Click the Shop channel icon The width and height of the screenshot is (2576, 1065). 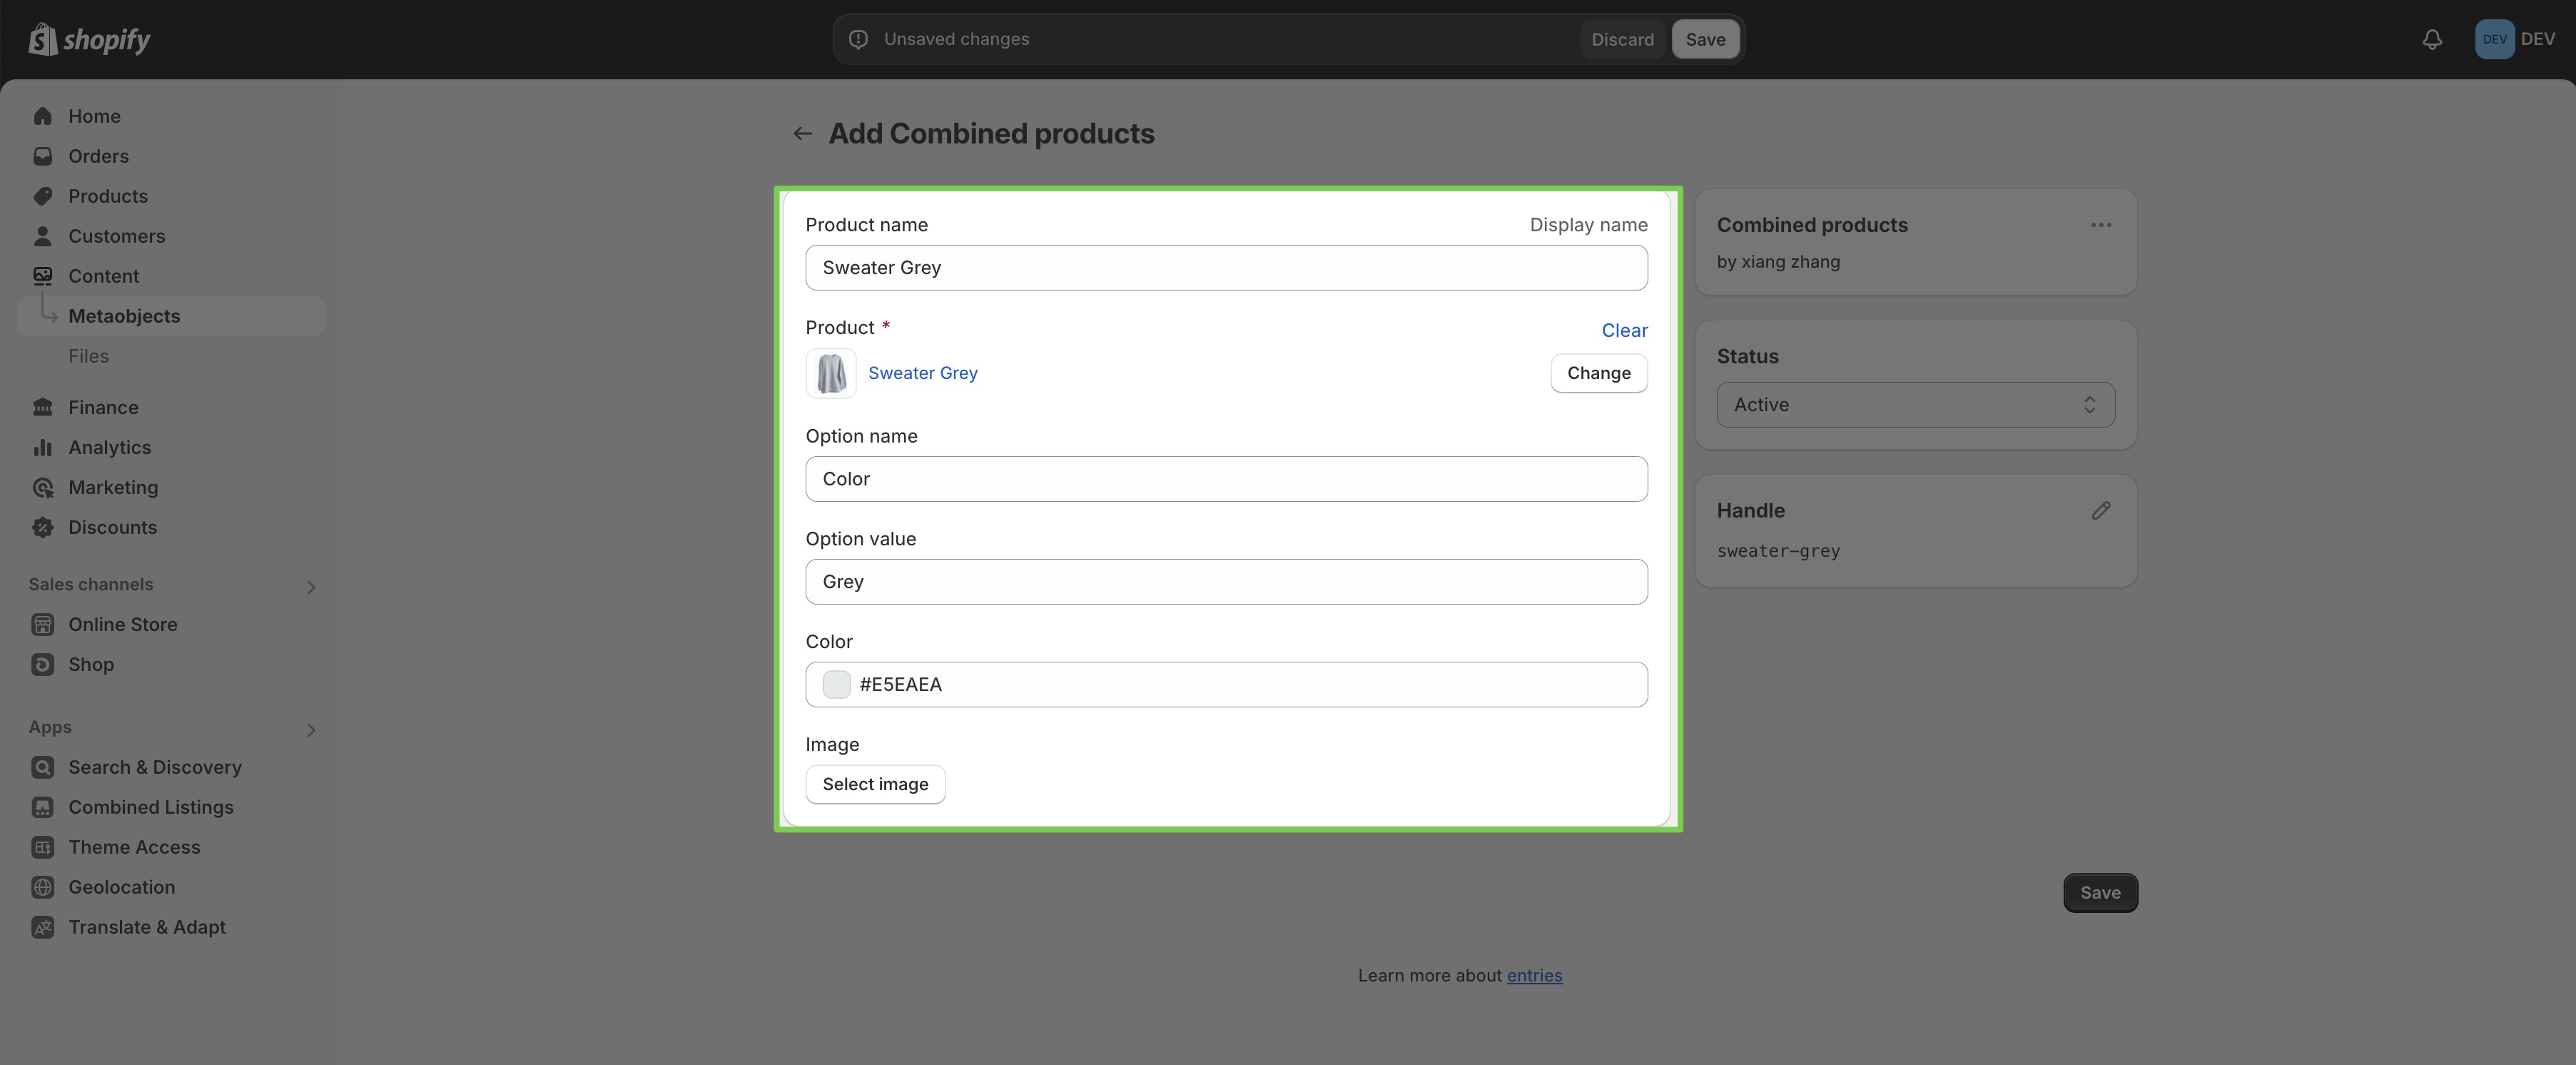click(x=42, y=664)
